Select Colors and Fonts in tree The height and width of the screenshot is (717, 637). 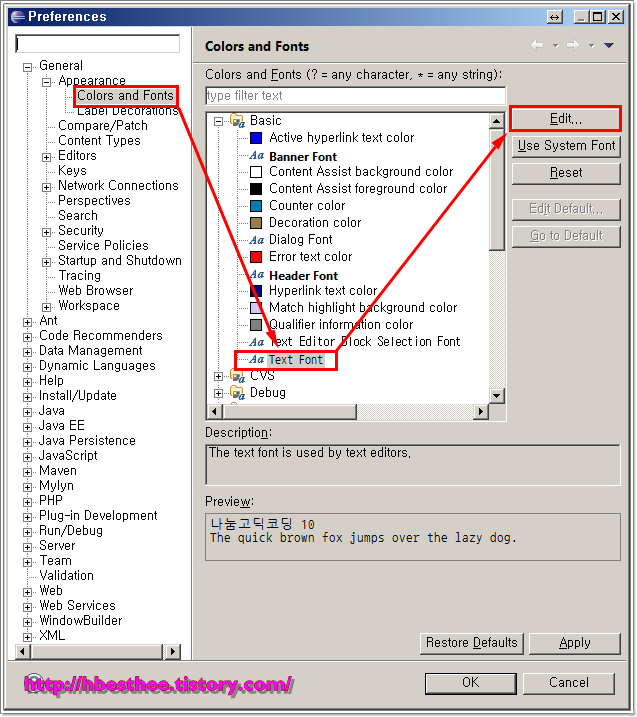125,96
